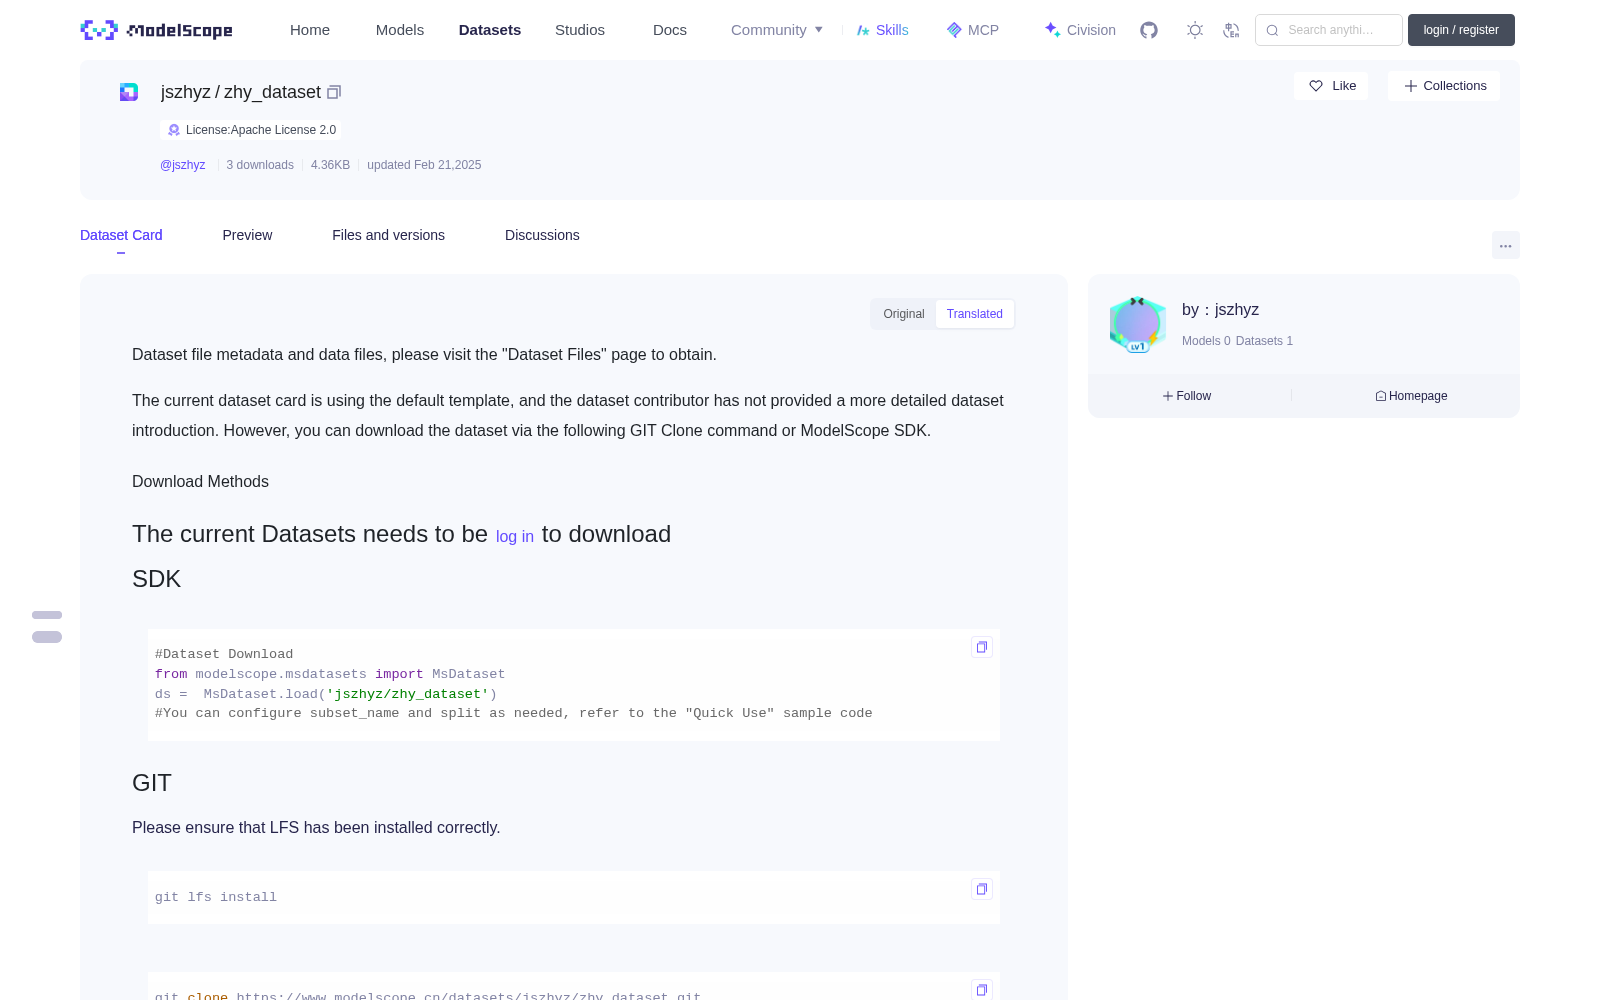Screen dimensions: 1600x1000
Task: Open the Files and versions tab
Action: [x=388, y=235]
